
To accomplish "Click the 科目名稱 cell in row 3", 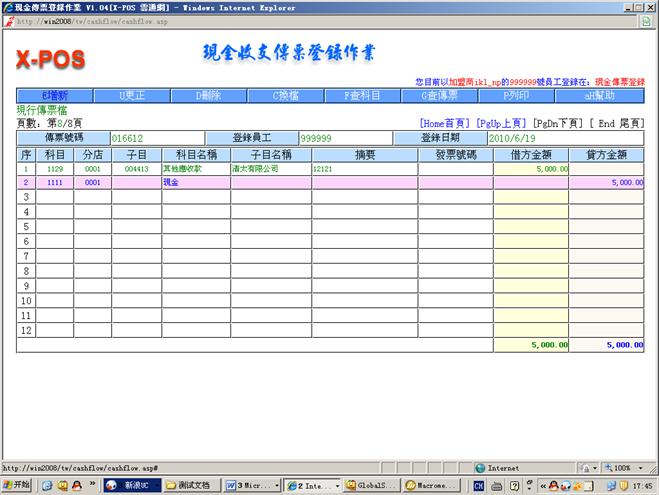I will click(x=194, y=198).
